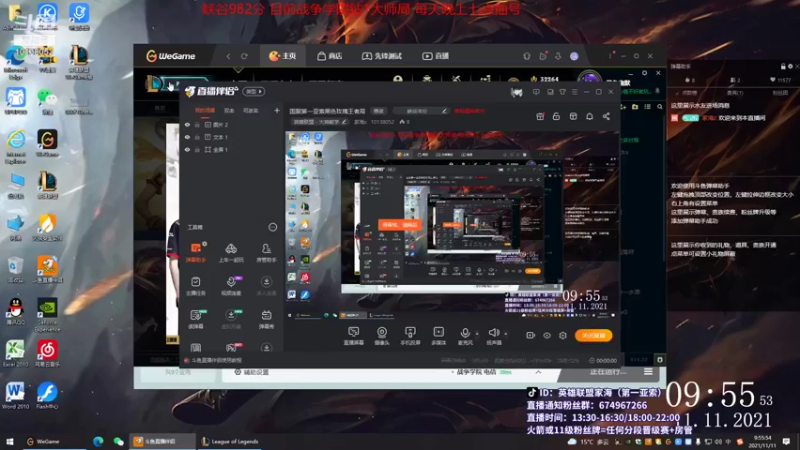Open the mode dropdown next to streaming app logo
This screenshot has width=800, height=450.
tap(254, 91)
